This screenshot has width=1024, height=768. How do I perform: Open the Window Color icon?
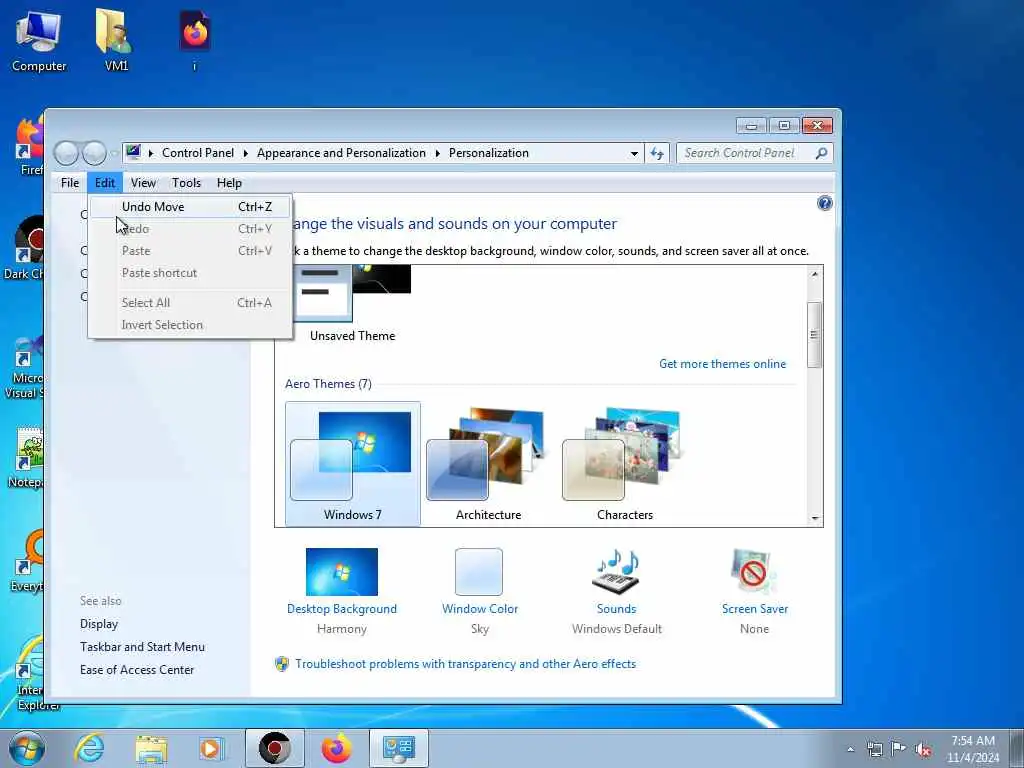[x=479, y=571]
